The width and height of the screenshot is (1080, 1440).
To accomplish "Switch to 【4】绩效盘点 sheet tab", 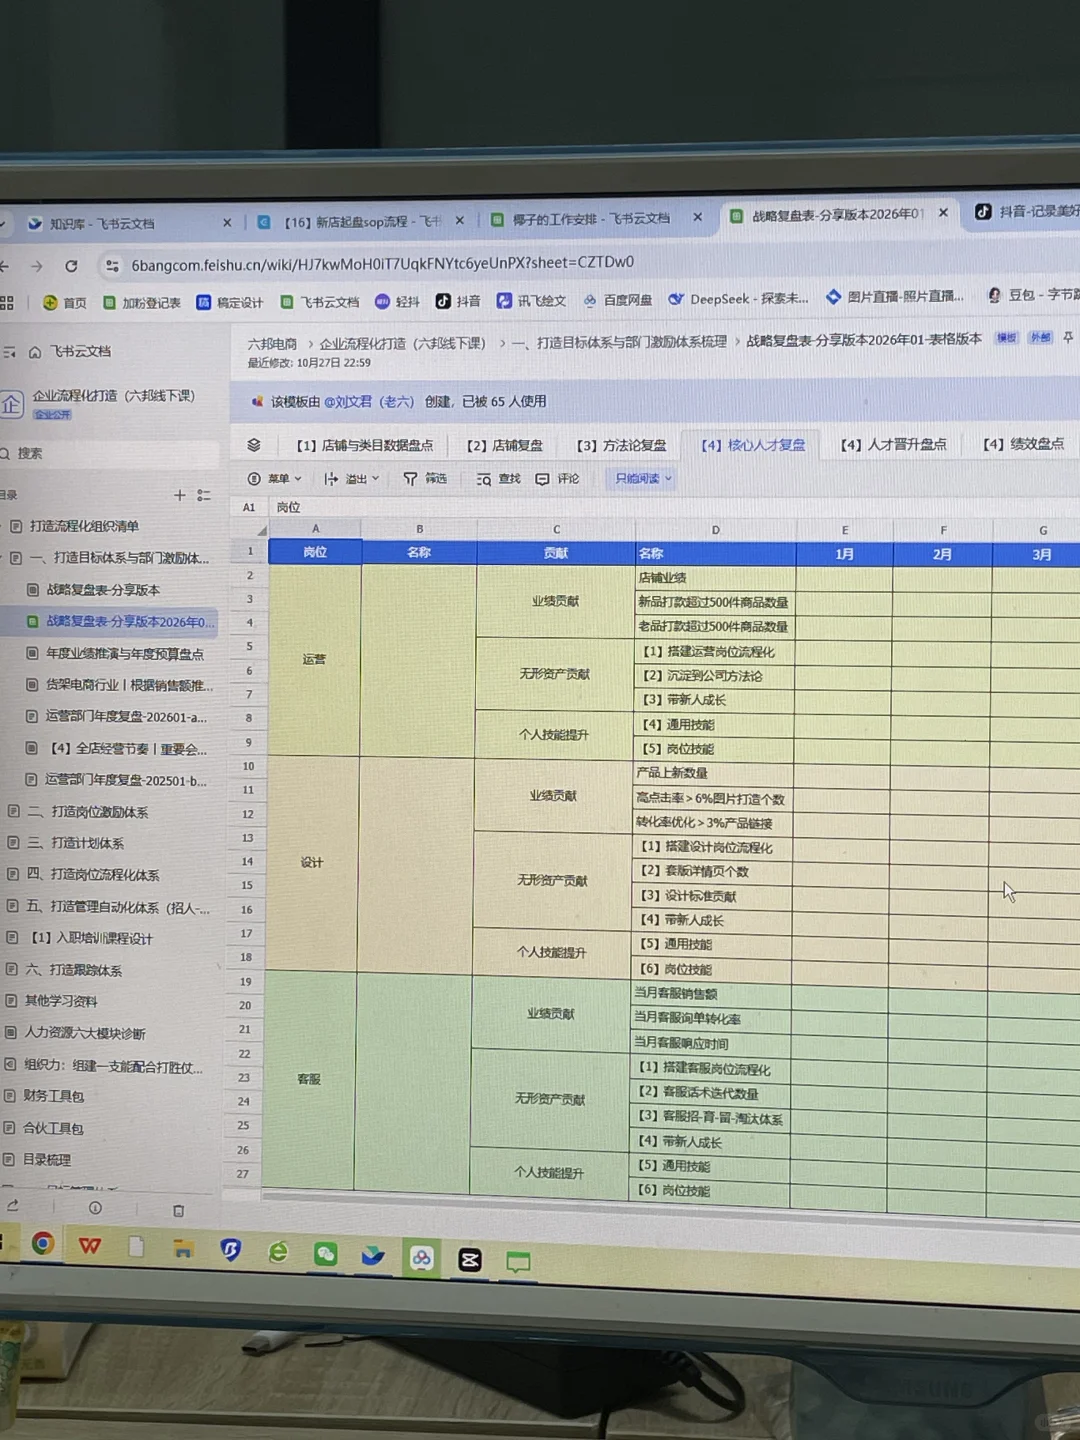I will pos(1023,443).
